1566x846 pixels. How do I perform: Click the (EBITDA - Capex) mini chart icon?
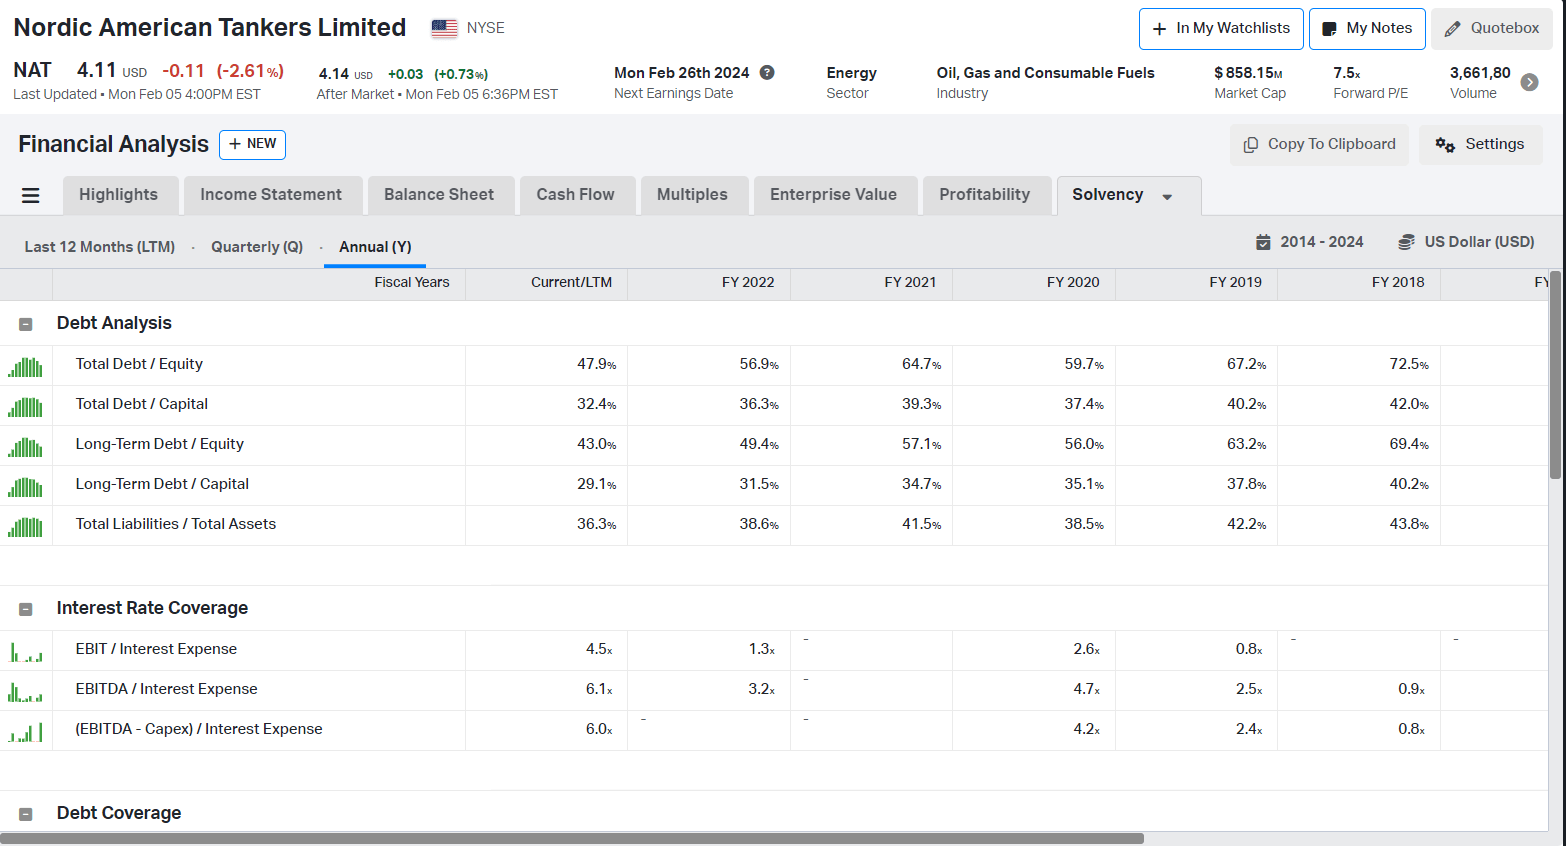coord(25,732)
